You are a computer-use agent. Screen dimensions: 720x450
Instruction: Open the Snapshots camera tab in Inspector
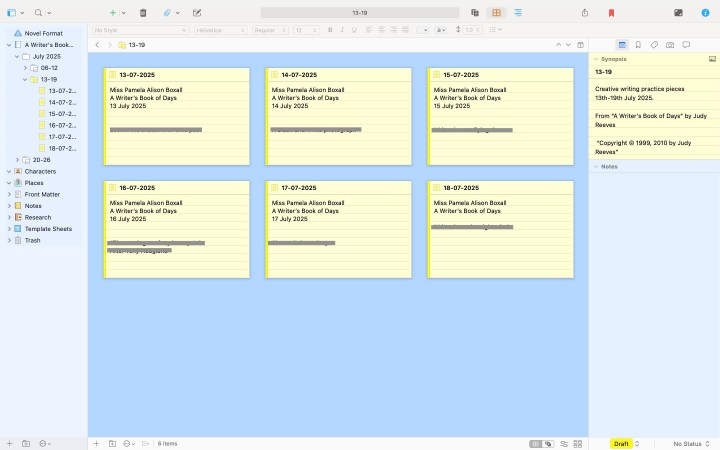670,45
